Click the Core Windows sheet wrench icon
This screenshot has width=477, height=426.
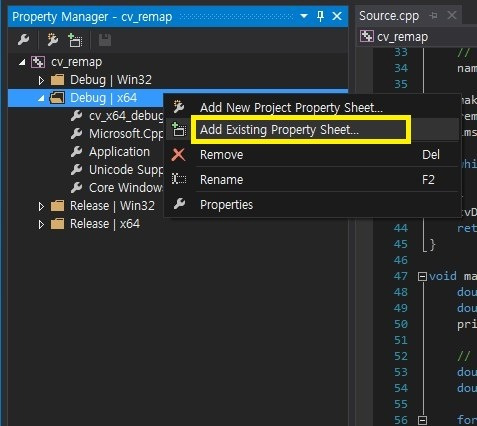[77, 188]
